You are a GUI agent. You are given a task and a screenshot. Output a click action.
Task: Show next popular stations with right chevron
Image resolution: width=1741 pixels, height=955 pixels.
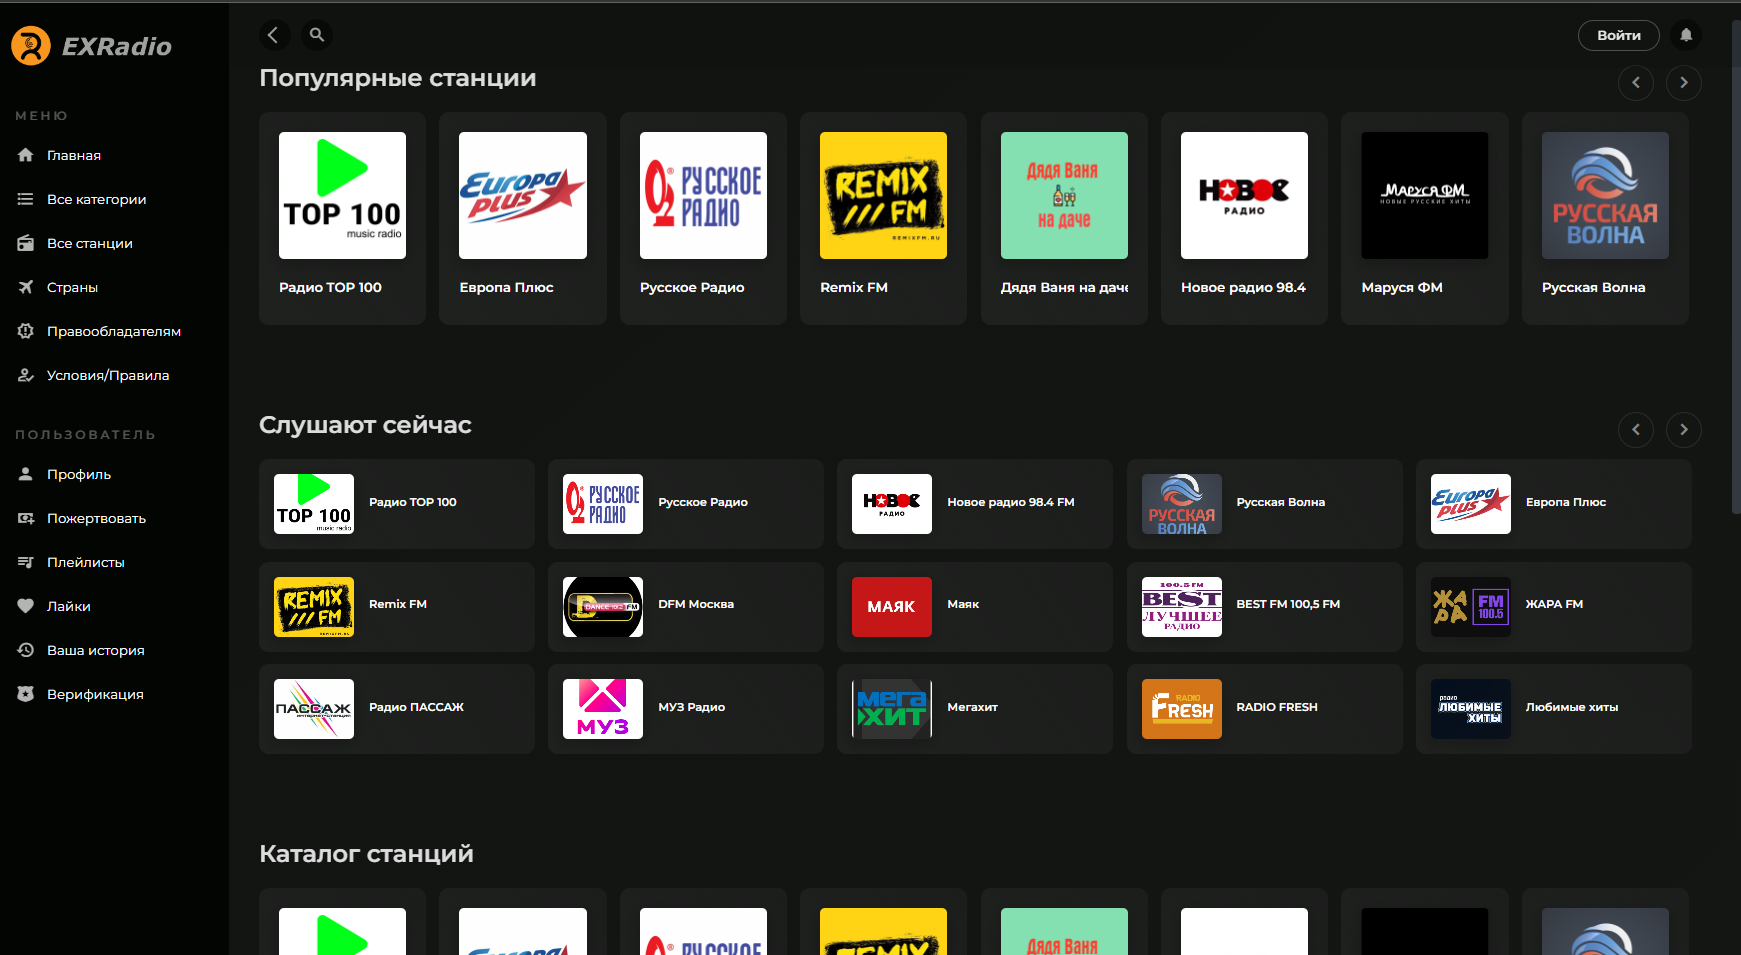[1684, 83]
